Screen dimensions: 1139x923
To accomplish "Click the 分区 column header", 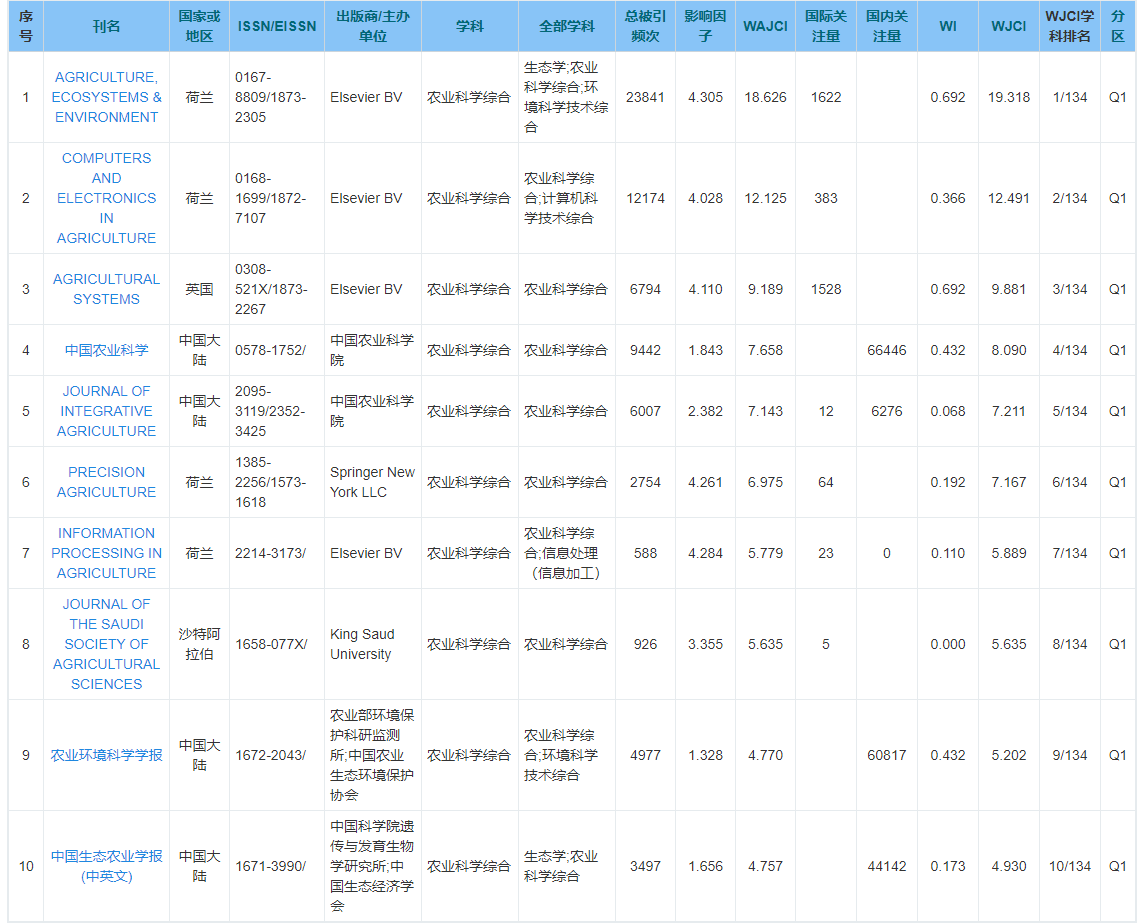I will click(x=1118, y=26).
